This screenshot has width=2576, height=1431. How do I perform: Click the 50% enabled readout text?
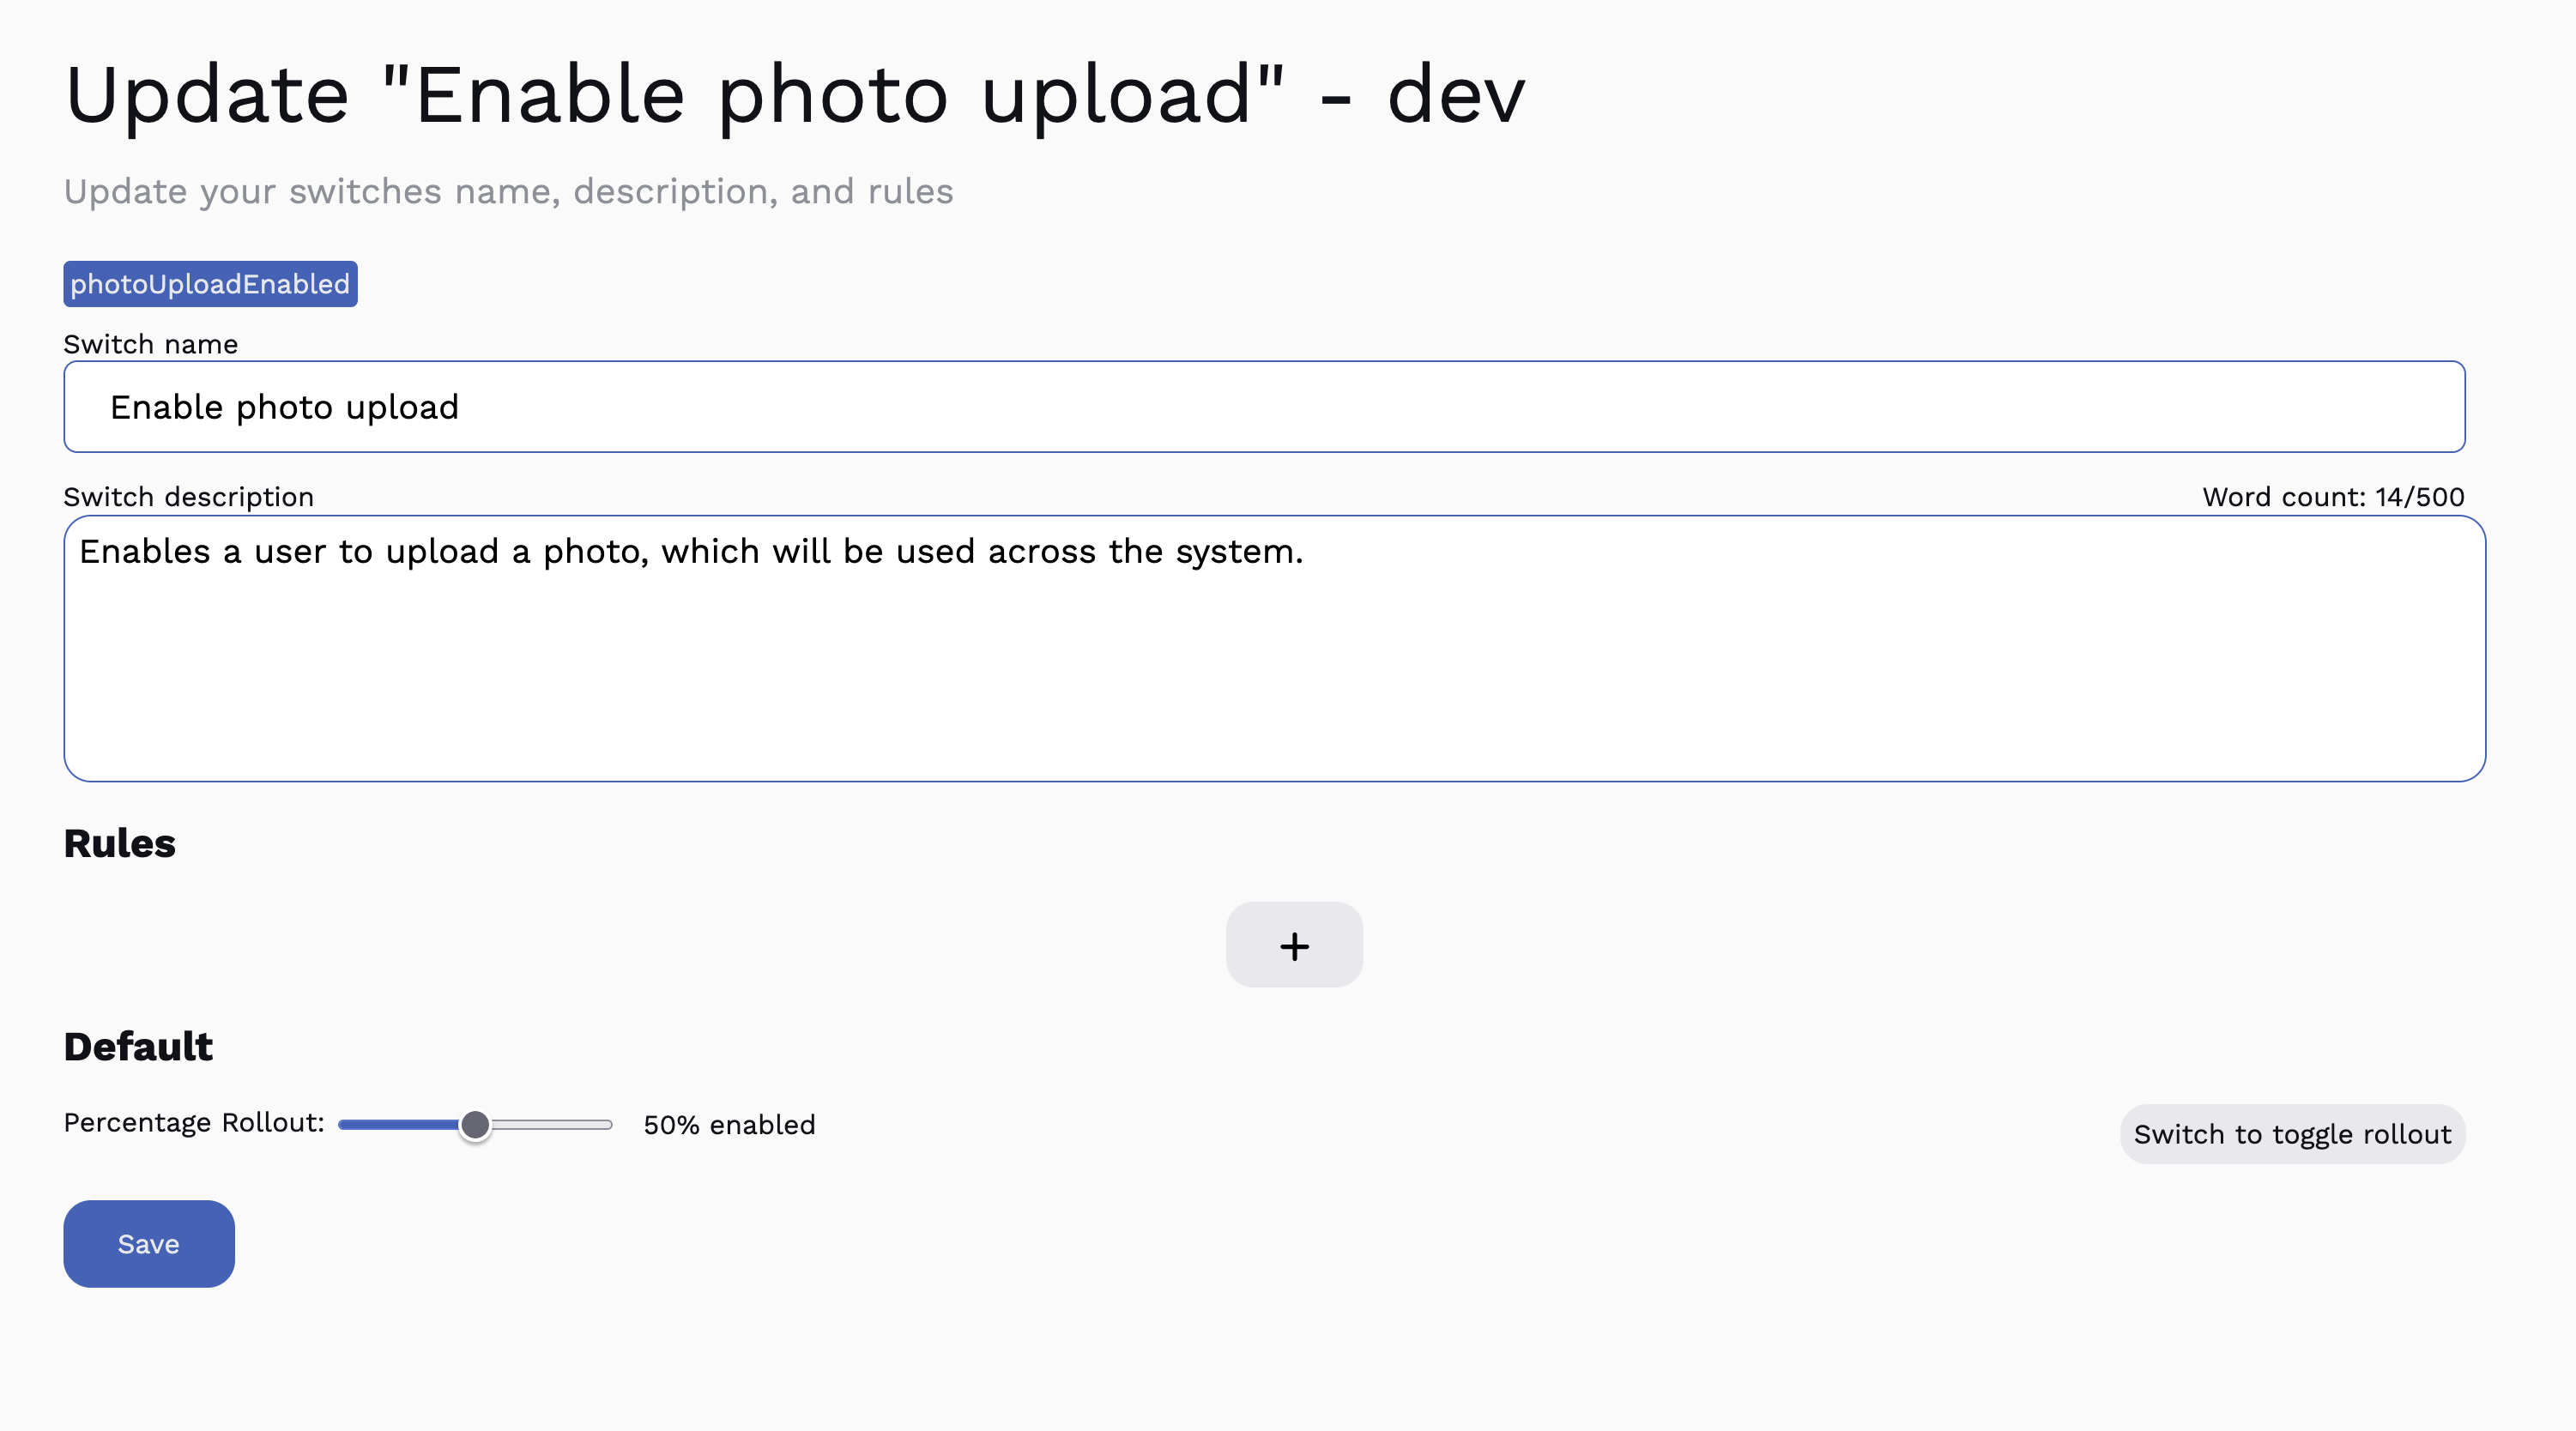tap(729, 1125)
